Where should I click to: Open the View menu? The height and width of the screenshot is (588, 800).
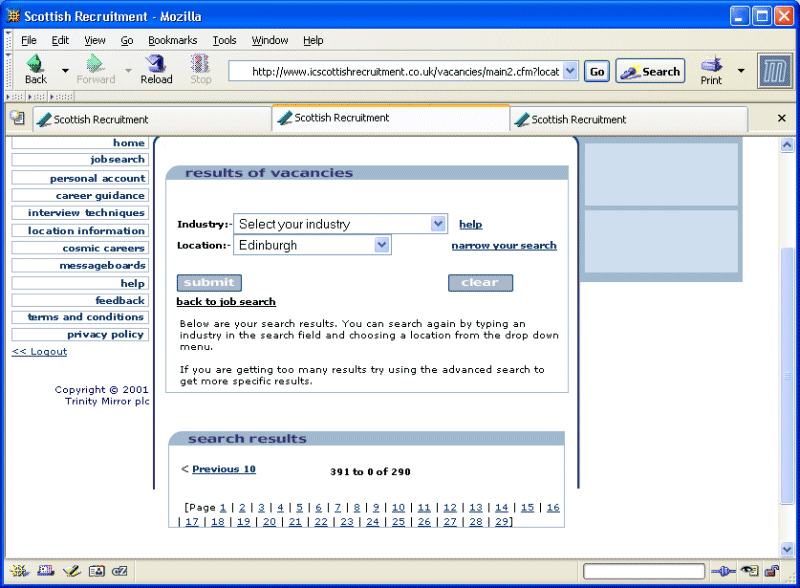pos(95,40)
